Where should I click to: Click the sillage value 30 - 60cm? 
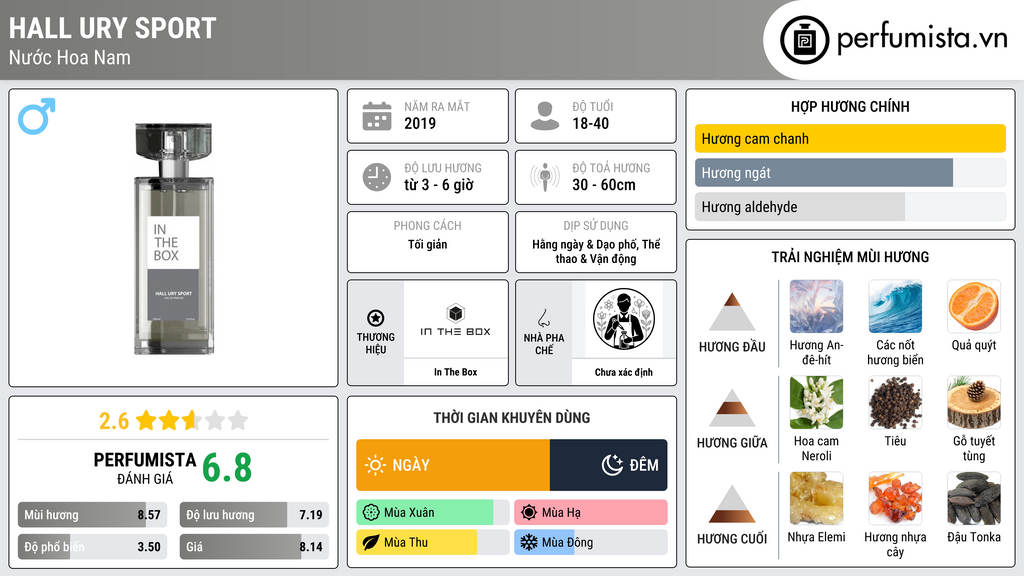[603, 185]
